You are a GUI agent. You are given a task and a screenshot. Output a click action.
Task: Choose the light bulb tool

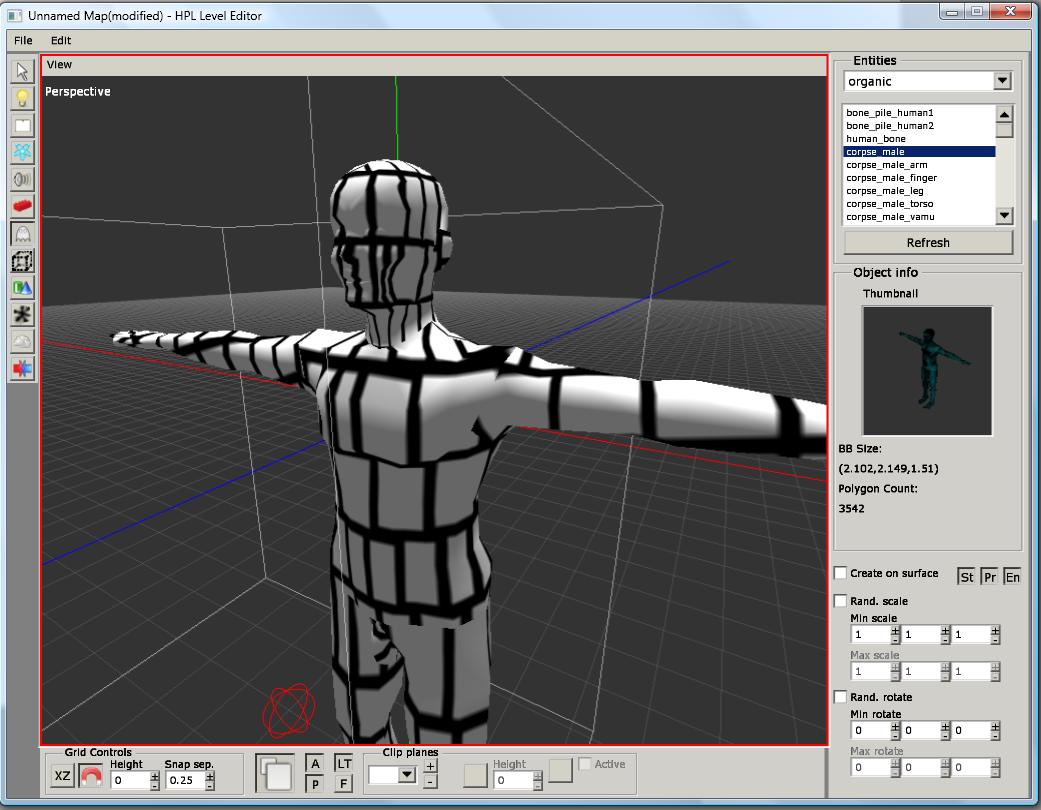click(x=22, y=98)
